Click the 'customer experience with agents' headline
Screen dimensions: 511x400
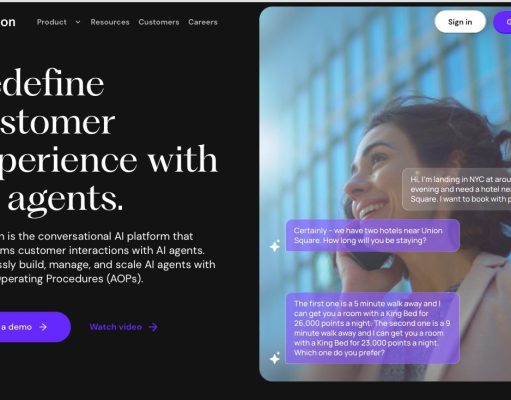point(108,140)
